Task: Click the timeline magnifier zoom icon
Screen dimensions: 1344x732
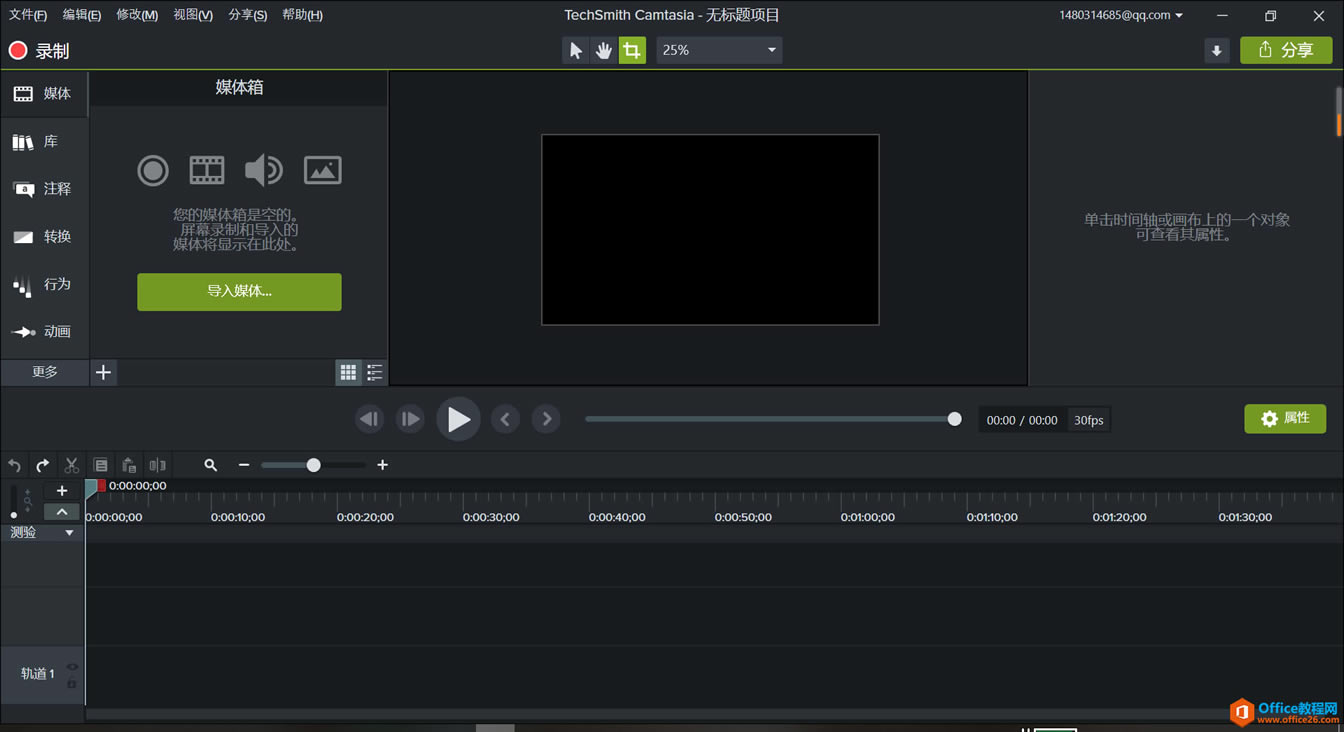Action: (x=210, y=465)
